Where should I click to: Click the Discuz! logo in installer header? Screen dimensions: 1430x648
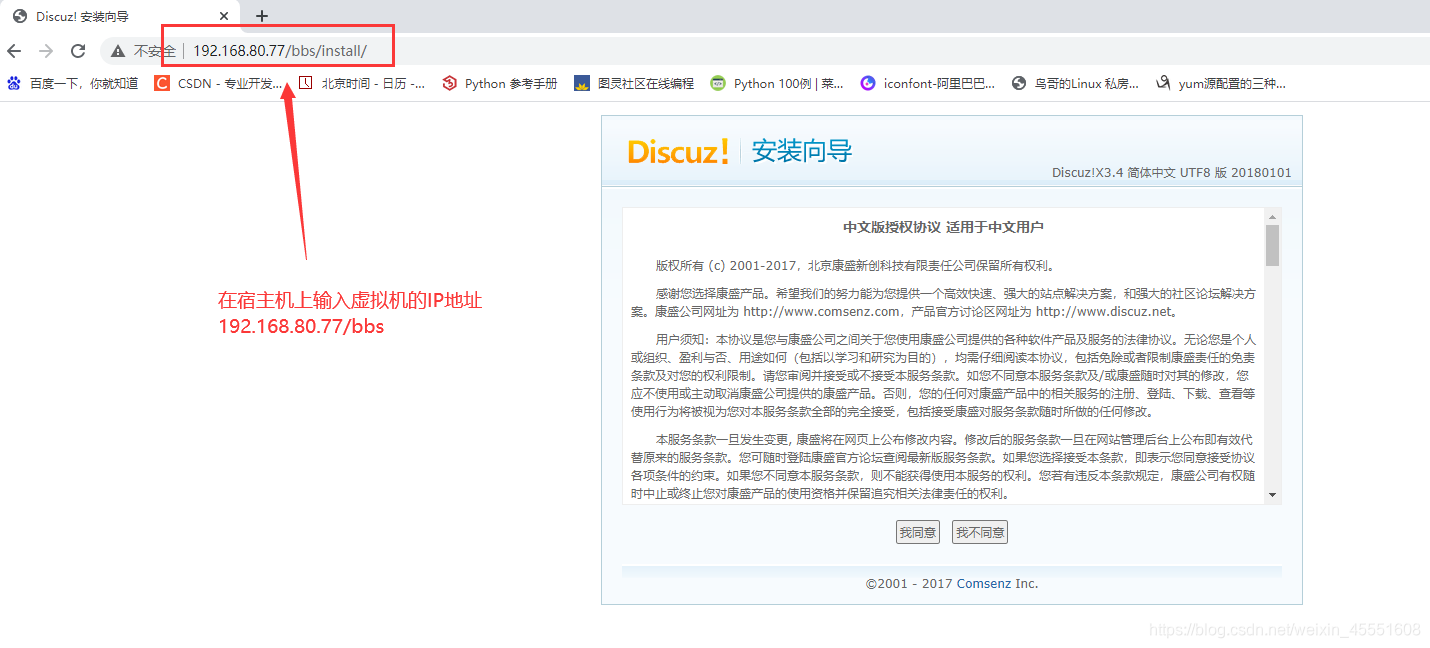coord(678,152)
